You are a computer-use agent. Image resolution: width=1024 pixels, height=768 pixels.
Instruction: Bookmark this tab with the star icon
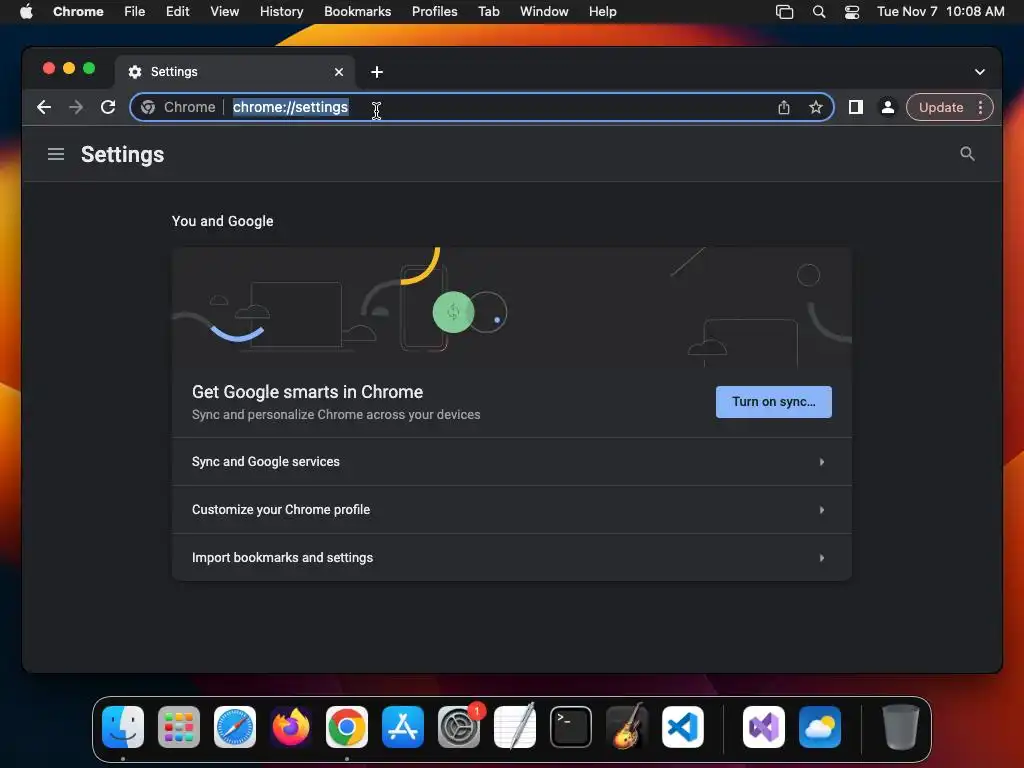(816, 107)
